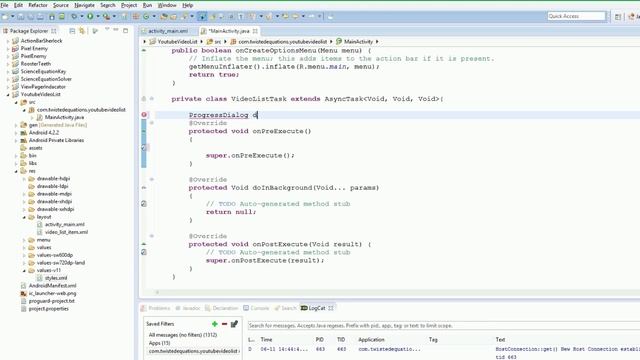Viewport: 640px width, 360px height.
Task: Close the MainActivity.java editor tab
Action: (255, 31)
